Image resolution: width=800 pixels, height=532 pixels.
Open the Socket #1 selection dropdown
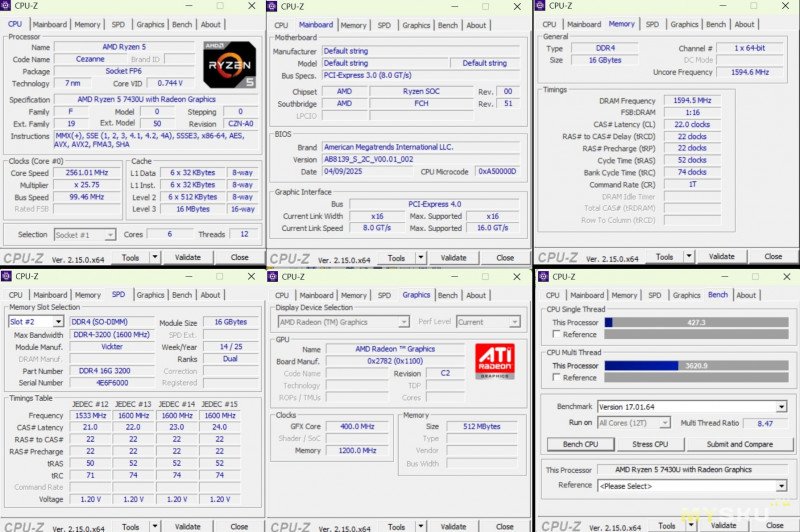pyautogui.click(x=85, y=235)
